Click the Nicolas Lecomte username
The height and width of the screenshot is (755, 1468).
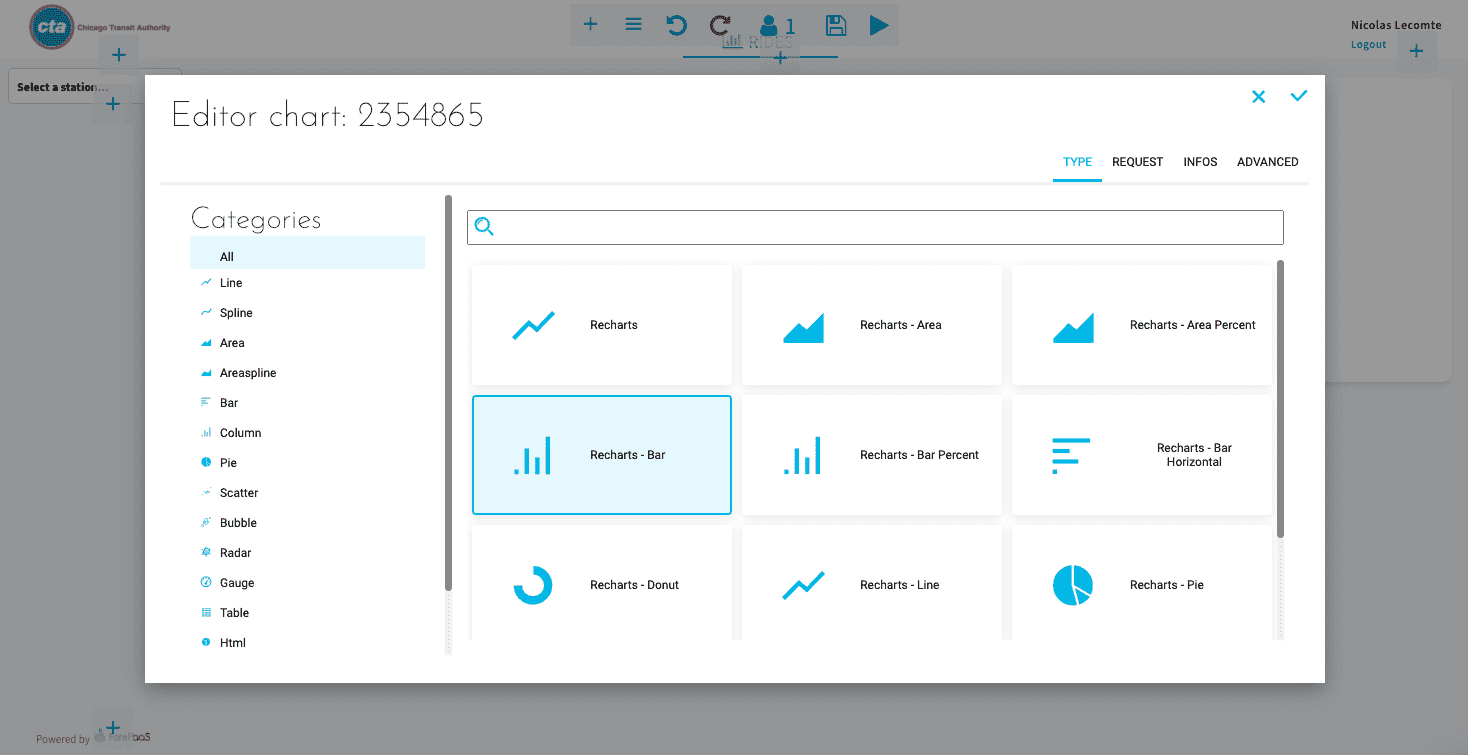point(1396,25)
